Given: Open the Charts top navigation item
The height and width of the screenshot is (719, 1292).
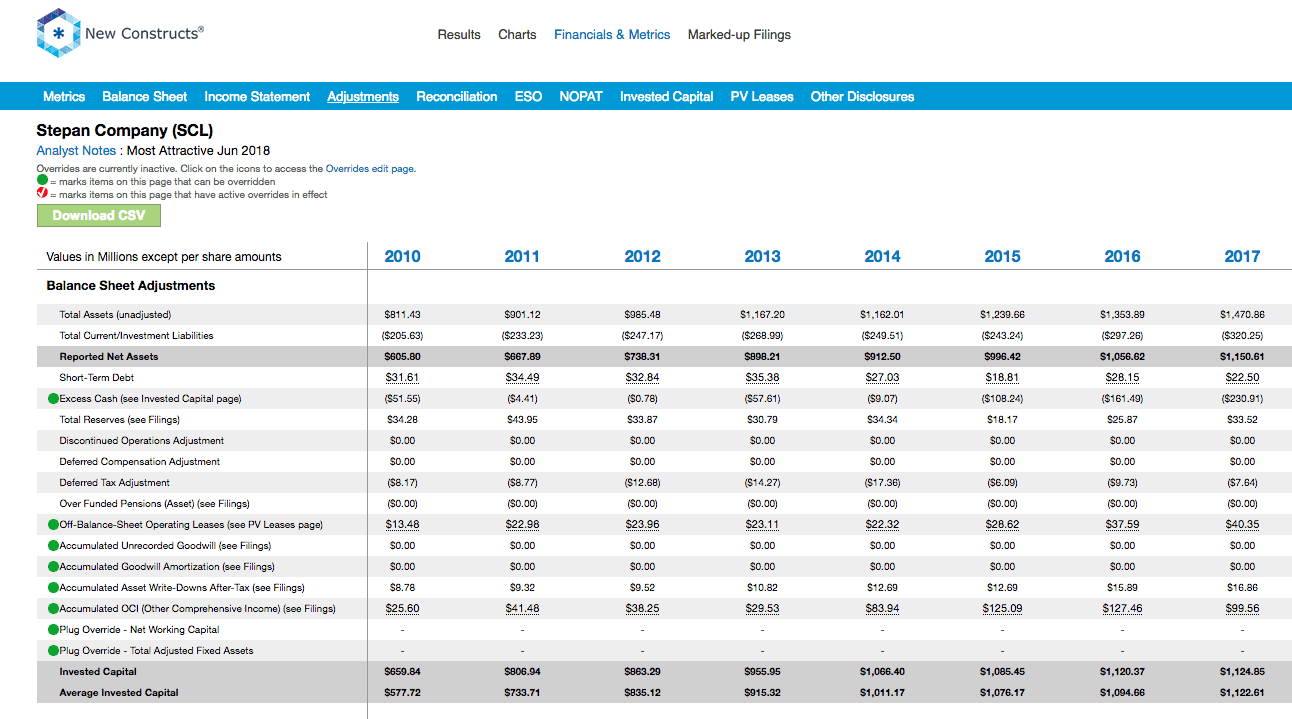Looking at the screenshot, I should tap(517, 35).
